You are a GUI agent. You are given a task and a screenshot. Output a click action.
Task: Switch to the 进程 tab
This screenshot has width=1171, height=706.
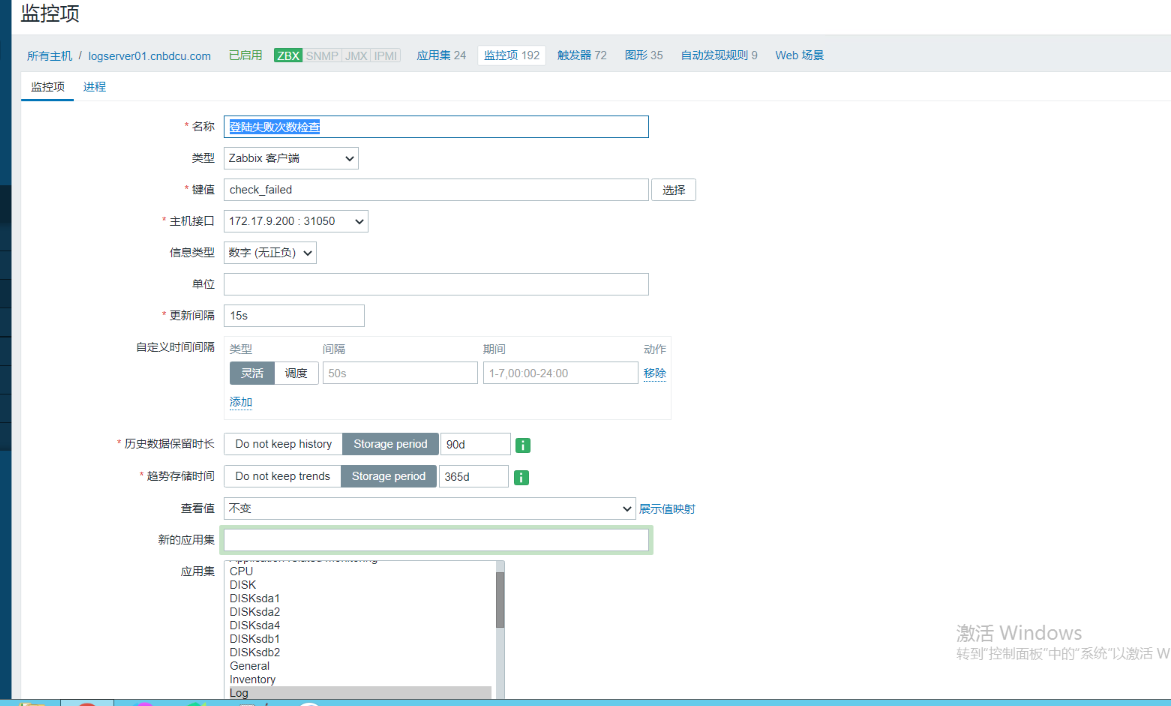click(x=94, y=87)
